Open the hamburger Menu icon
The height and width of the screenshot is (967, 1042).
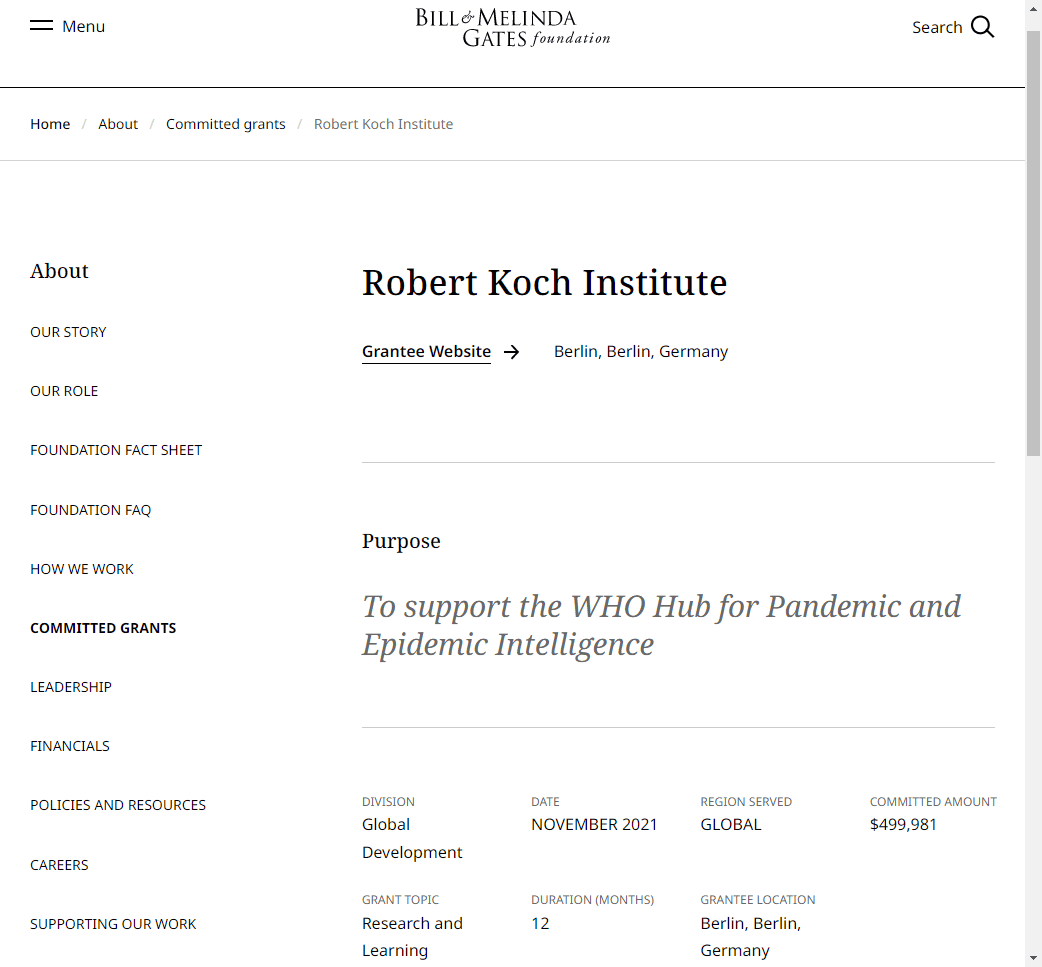[x=41, y=26]
